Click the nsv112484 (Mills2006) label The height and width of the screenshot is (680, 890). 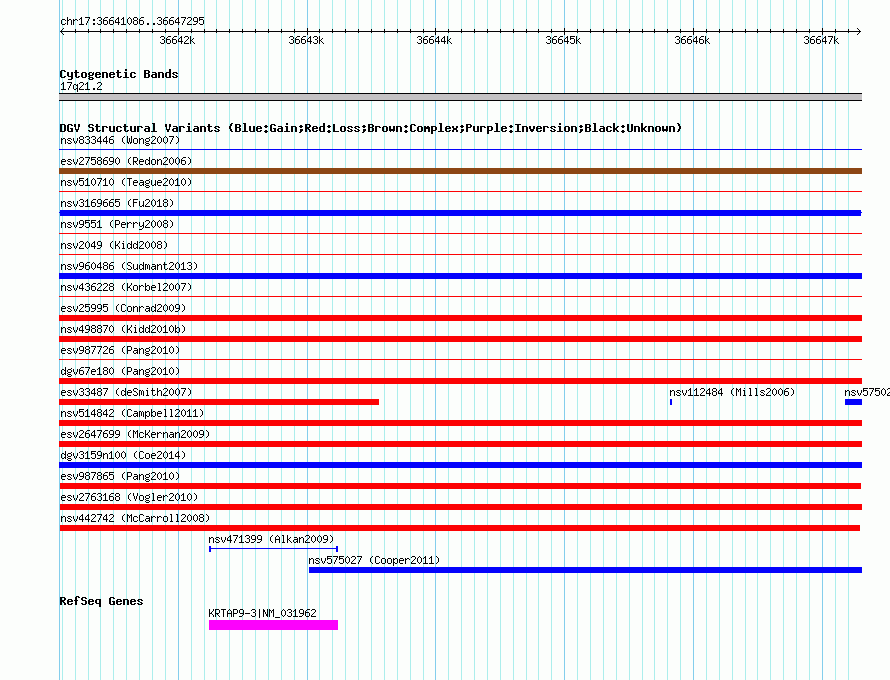732,392
